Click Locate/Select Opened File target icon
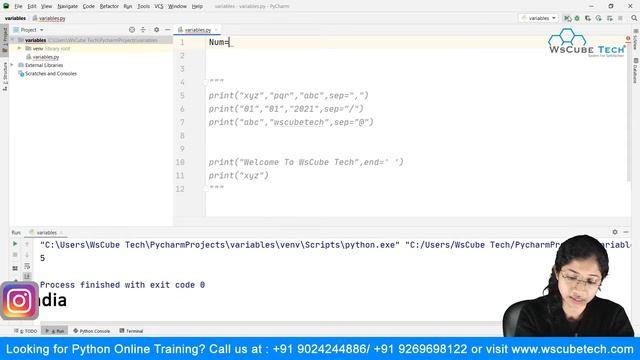640x360 pixels. [x=132, y=30]
